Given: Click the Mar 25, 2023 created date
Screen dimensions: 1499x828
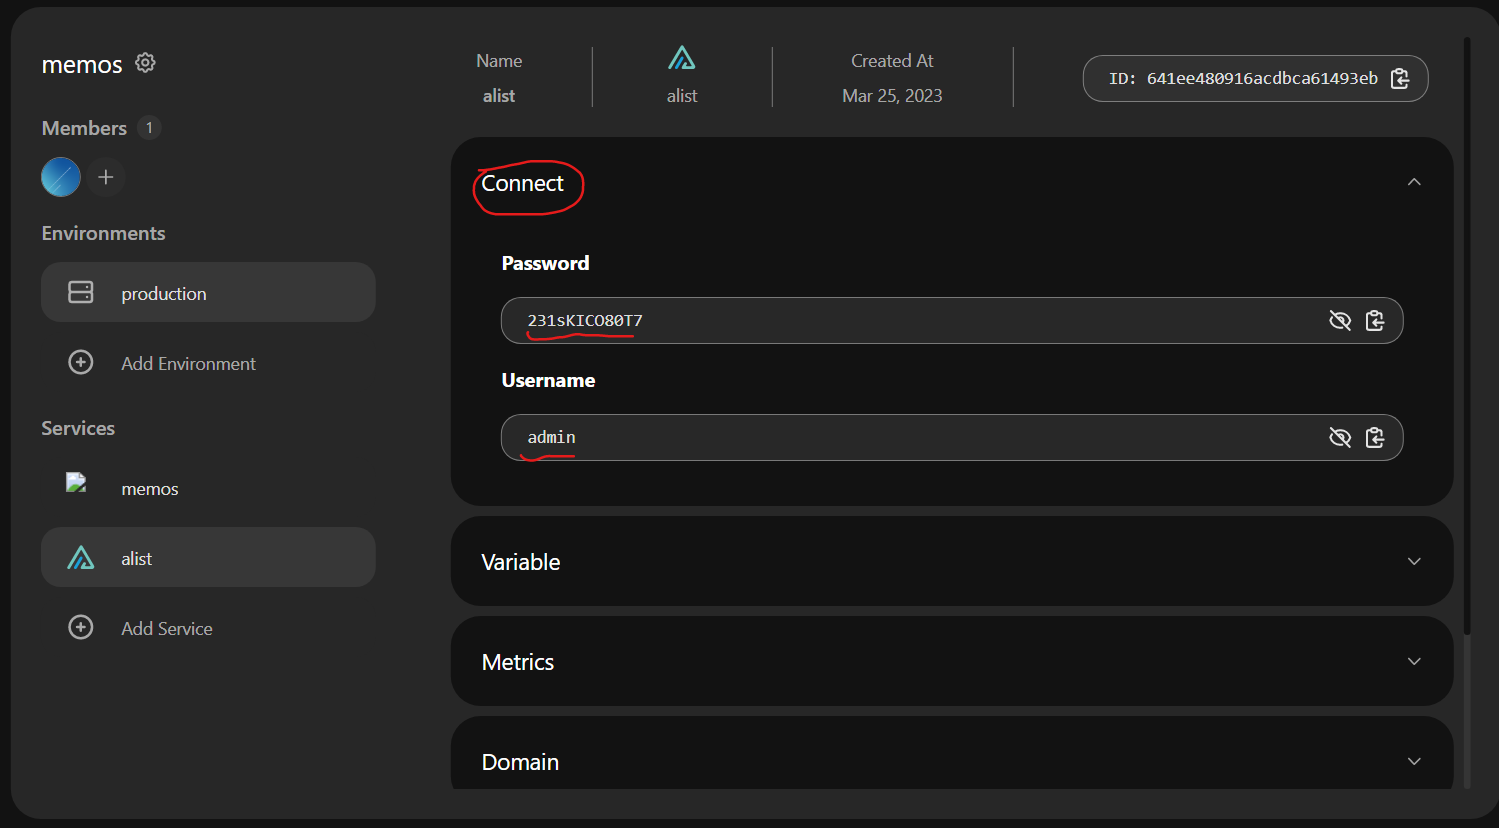Looking at the screenshot, I should (x=892, y=96).
